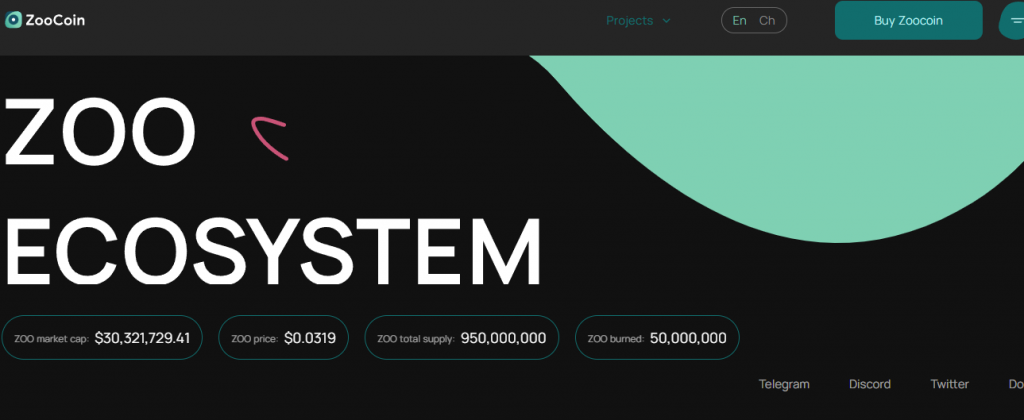Click the 950,000,000 total supply value
1024x420 pixels.
[504, 338]
